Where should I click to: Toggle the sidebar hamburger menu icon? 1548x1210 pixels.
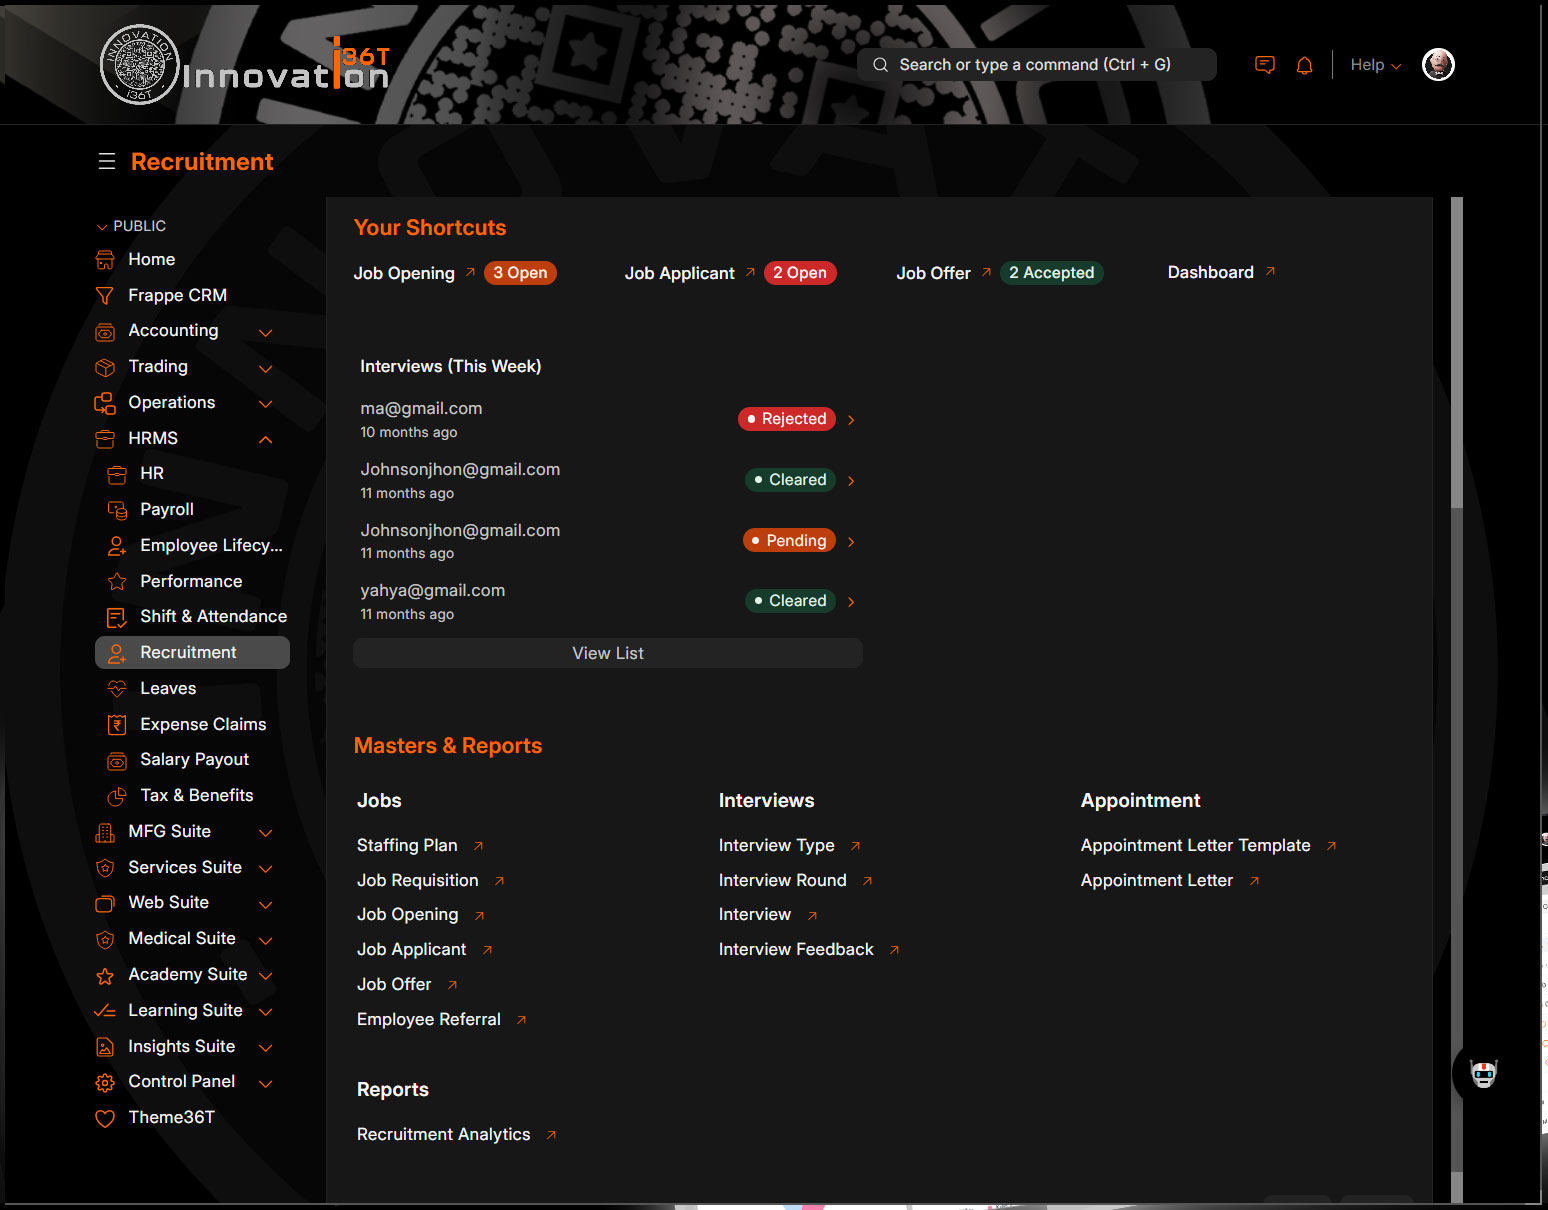(x=107, y=162)
